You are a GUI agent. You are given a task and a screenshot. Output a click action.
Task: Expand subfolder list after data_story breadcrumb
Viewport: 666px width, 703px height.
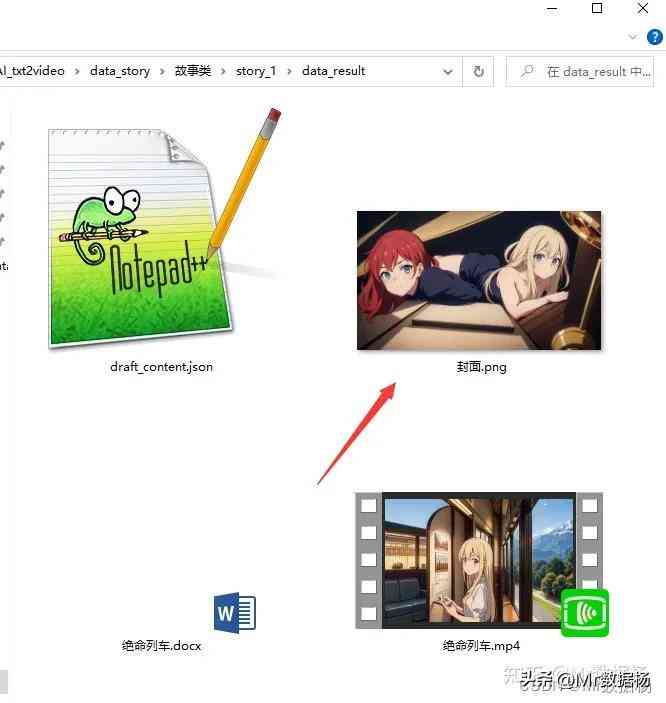(x=162, y=71)
